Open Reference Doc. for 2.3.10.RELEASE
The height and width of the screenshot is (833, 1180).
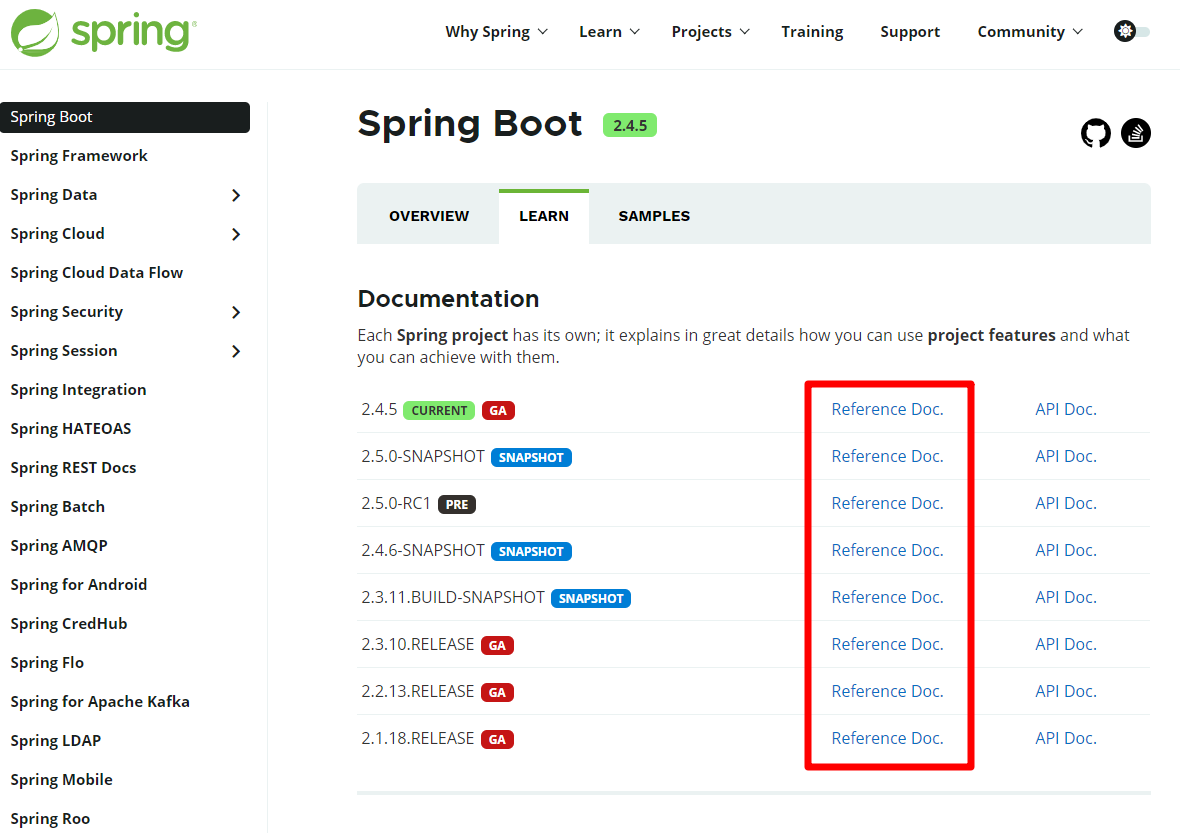pos(887,645)
